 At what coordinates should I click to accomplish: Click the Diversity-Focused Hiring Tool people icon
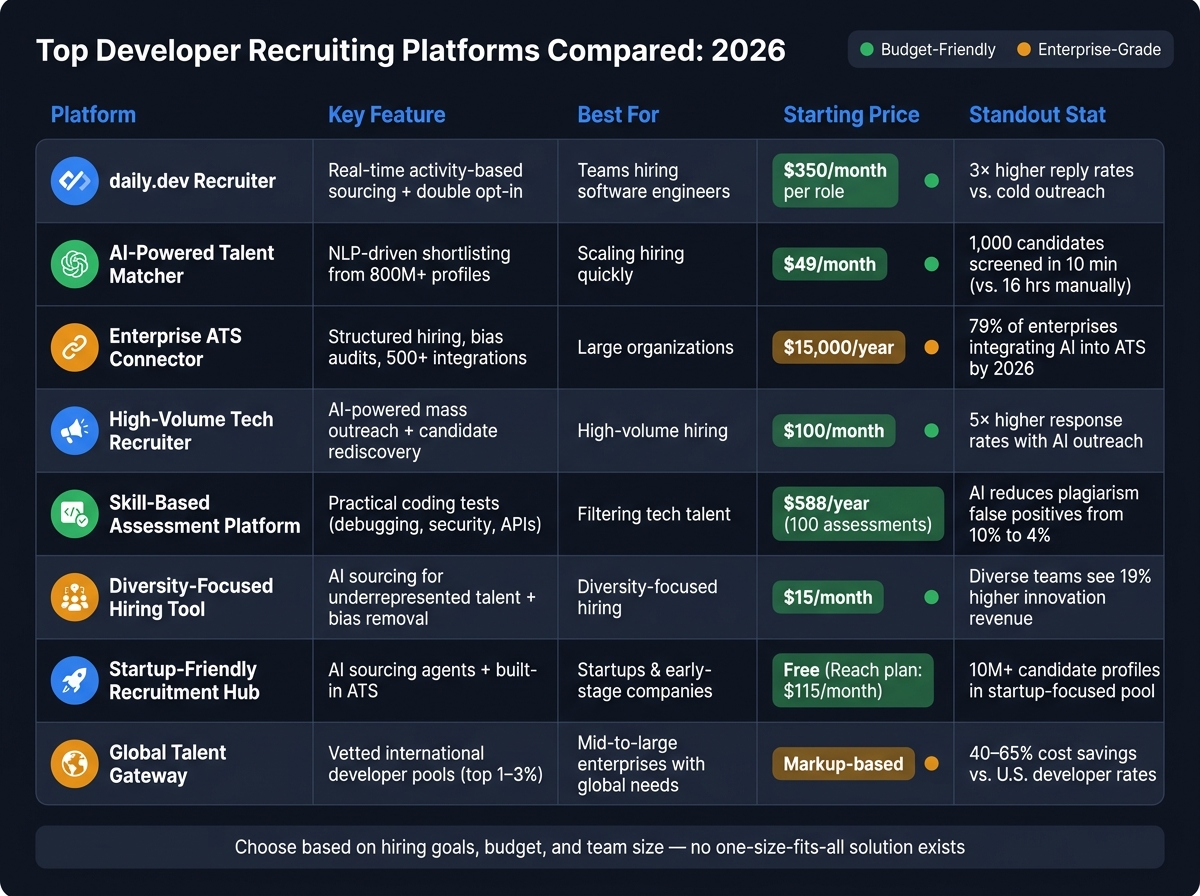pyautogui.click(x=75, y=597)
